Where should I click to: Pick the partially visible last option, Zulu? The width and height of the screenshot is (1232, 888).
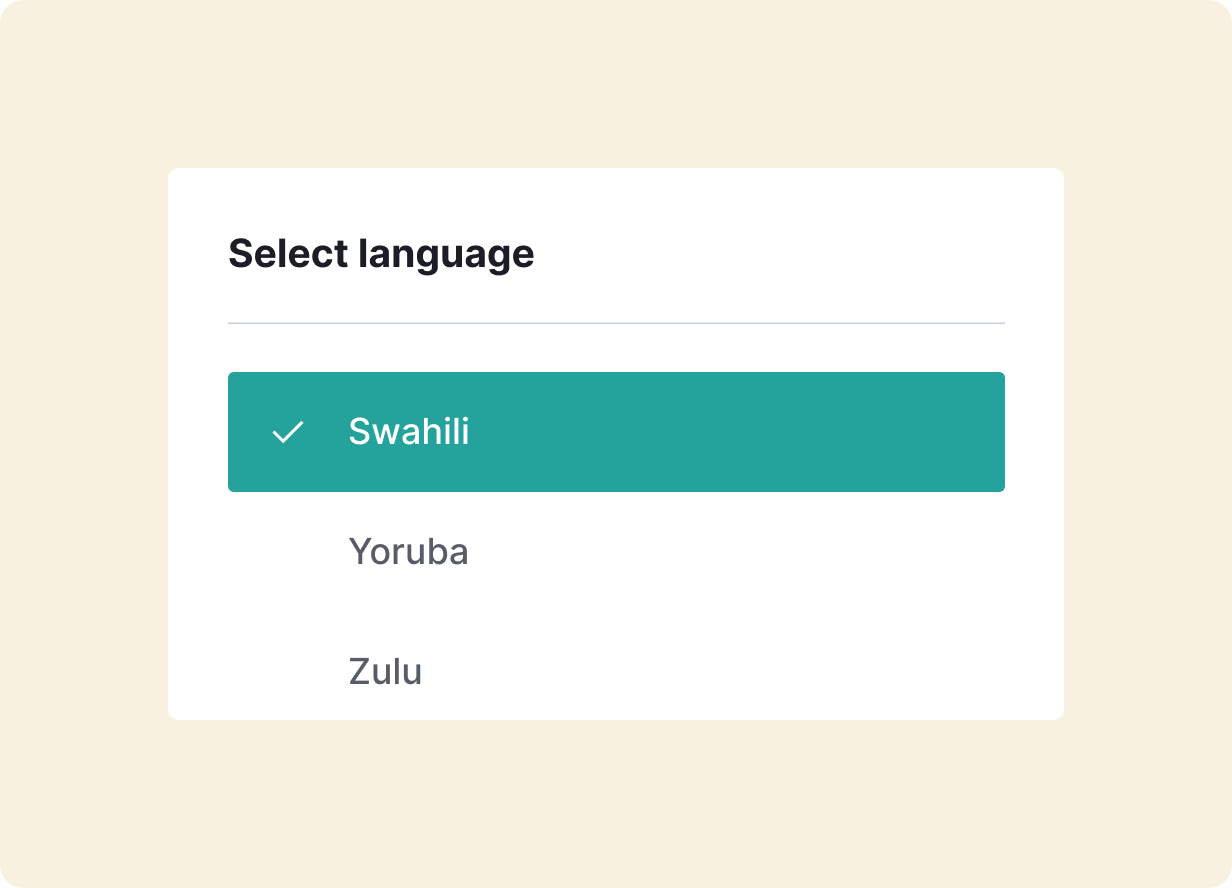coord(385,671)
